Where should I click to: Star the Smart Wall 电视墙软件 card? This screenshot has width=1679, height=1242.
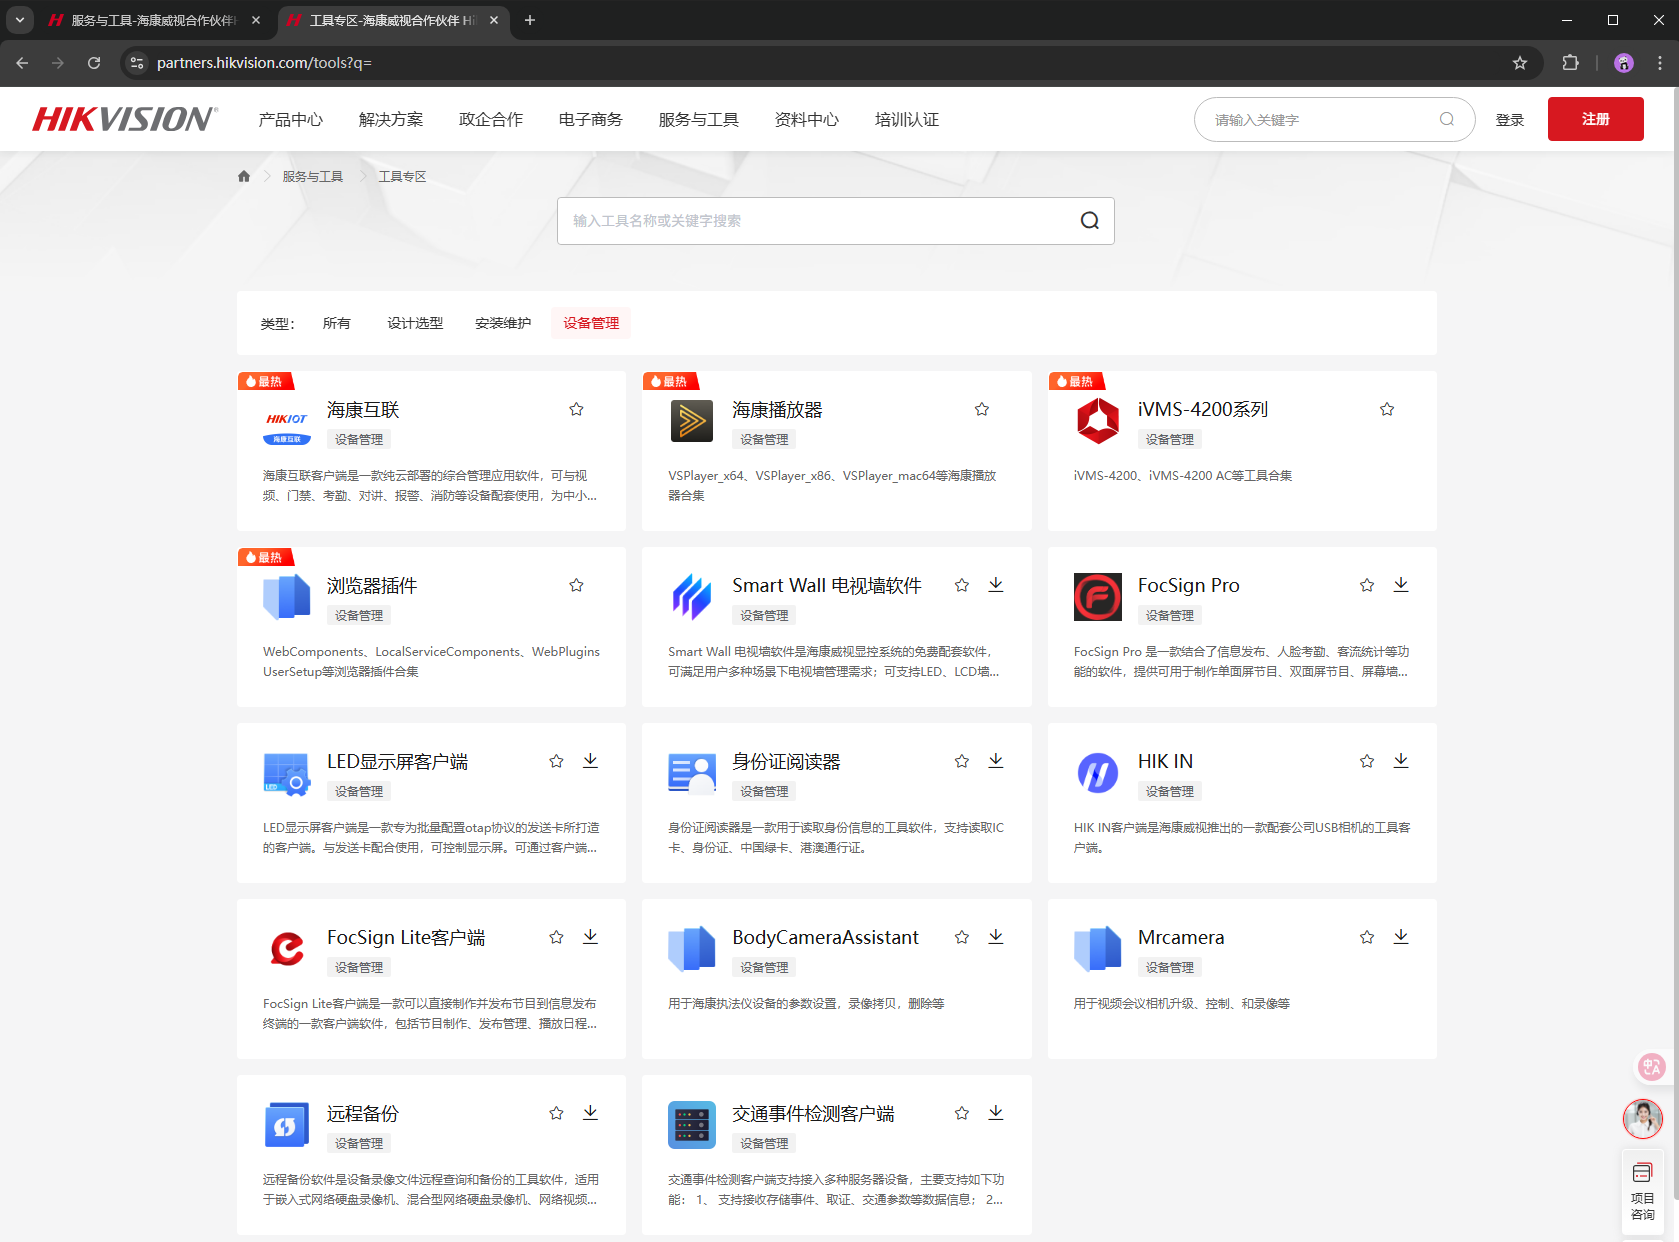click(x=962, y=585)
